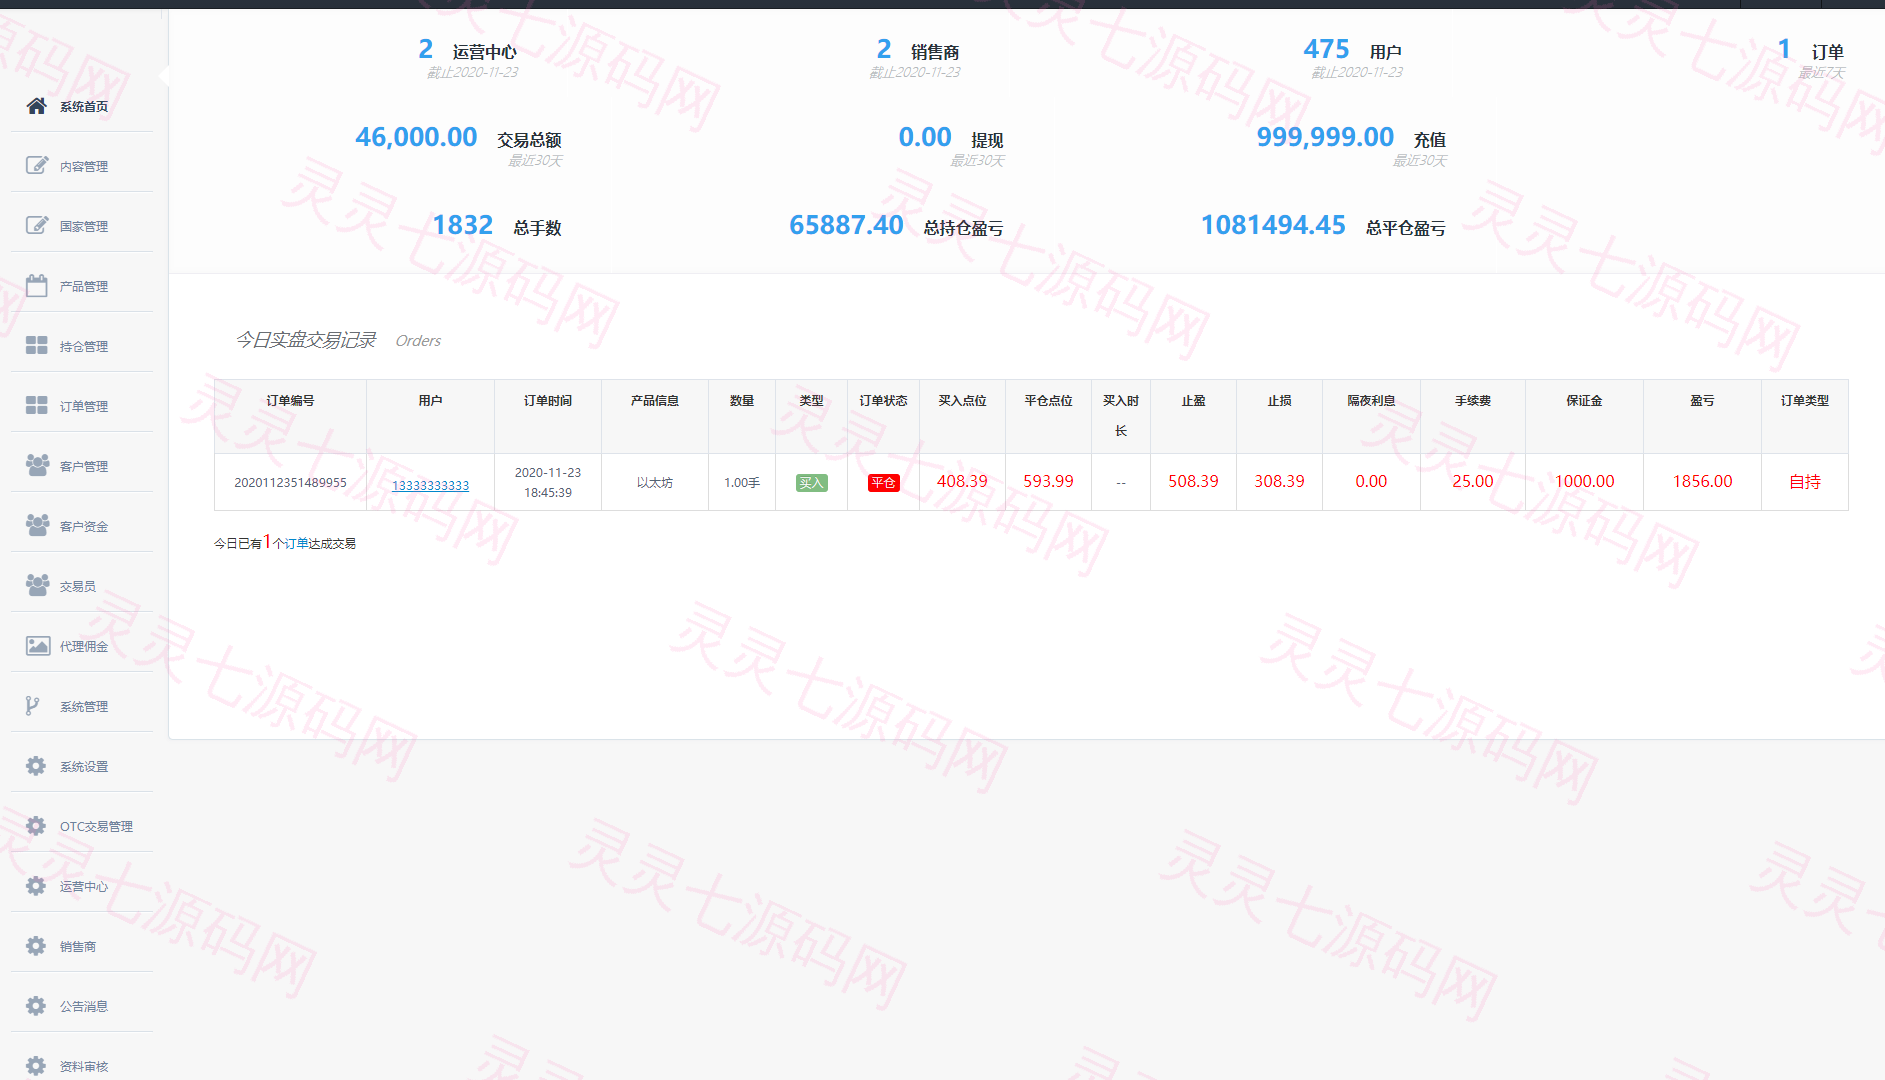Select 资料审核 in the sidebar
Viewport: 1885px width, 1080px height.
click(82, 1064)
